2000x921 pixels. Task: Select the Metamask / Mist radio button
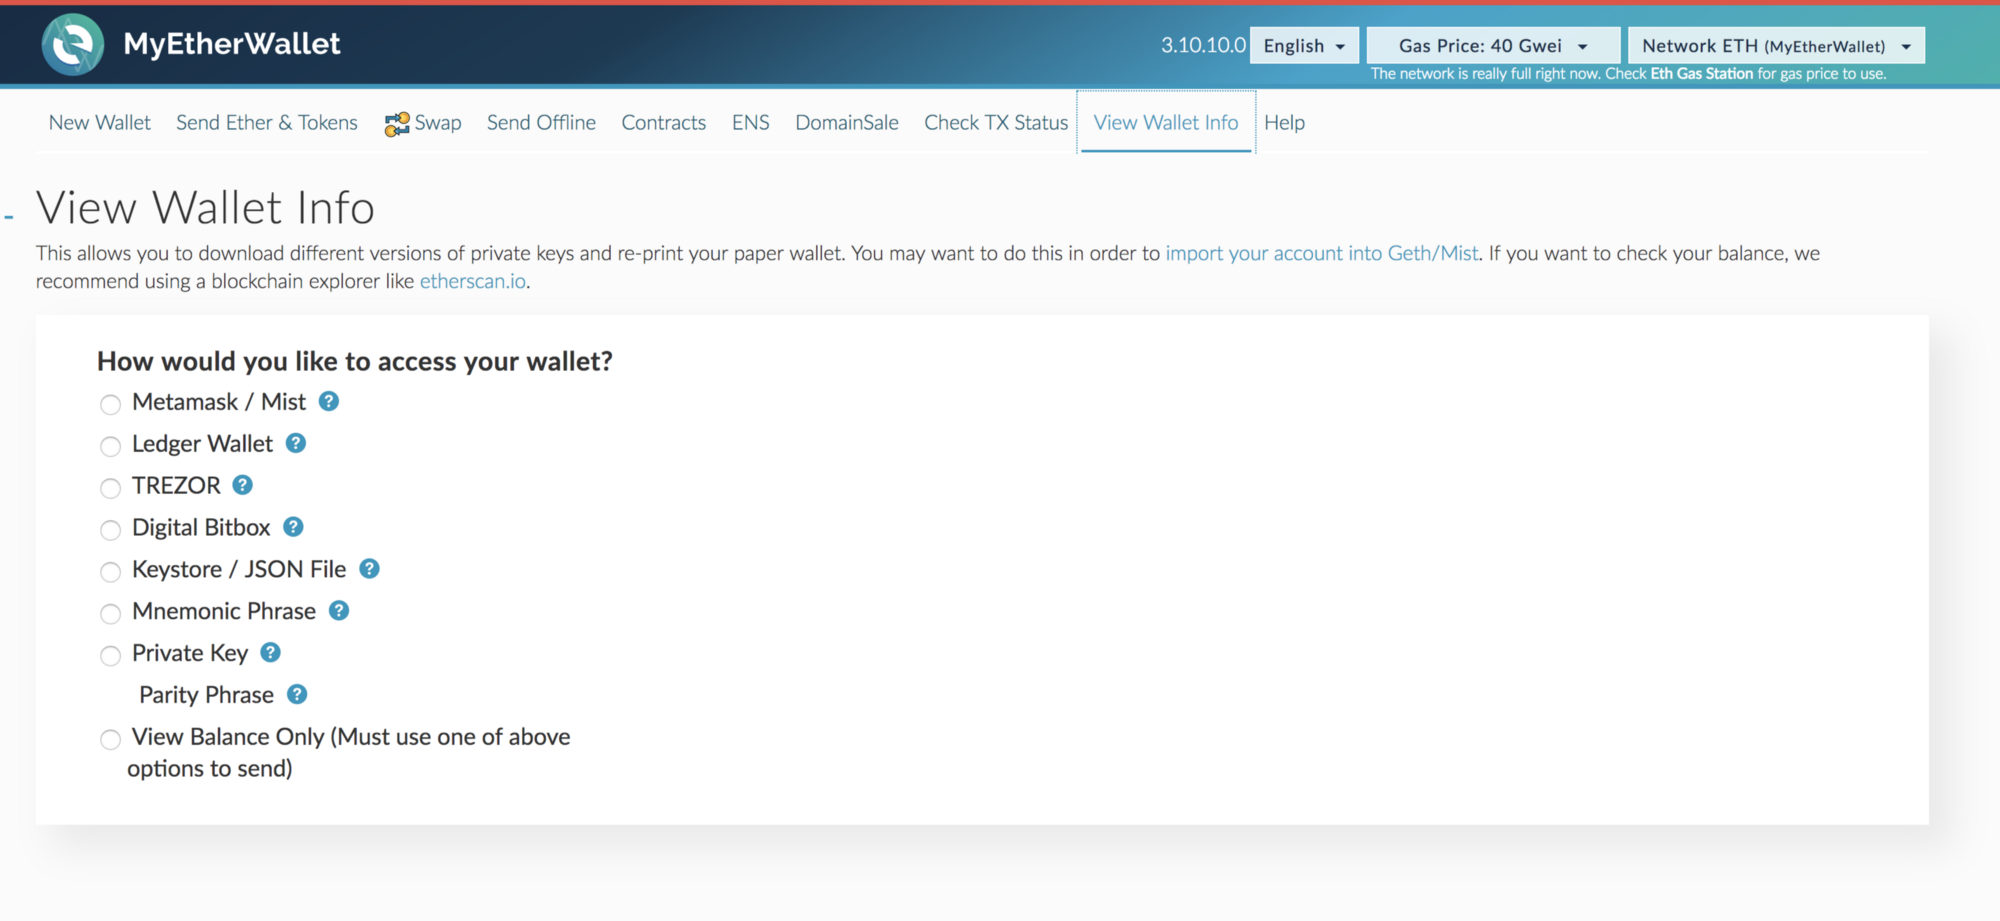pyautogui.click(x=110, y=404)
